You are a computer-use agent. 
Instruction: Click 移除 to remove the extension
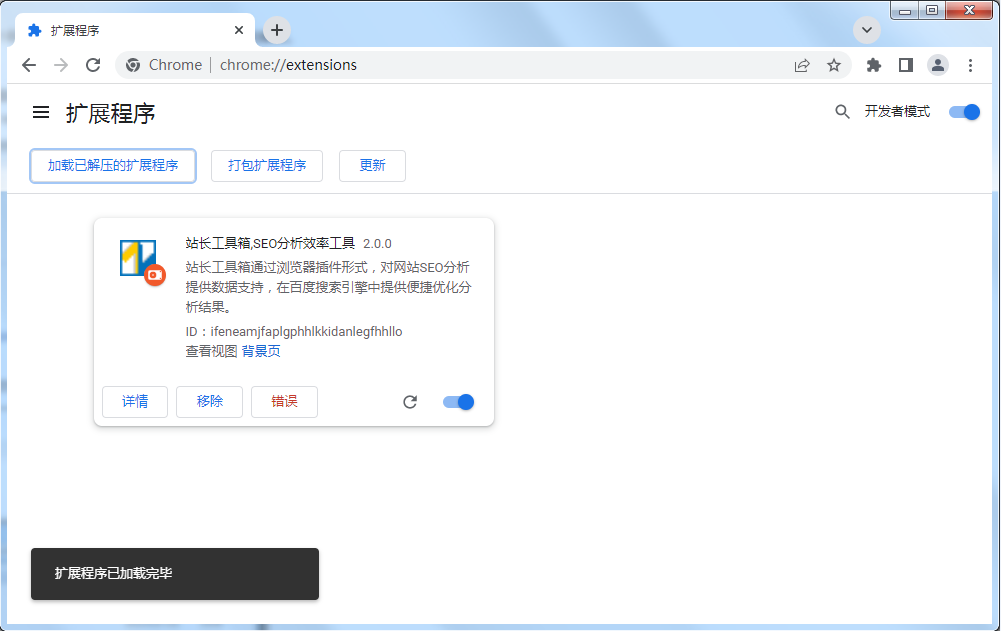point(209,402)
